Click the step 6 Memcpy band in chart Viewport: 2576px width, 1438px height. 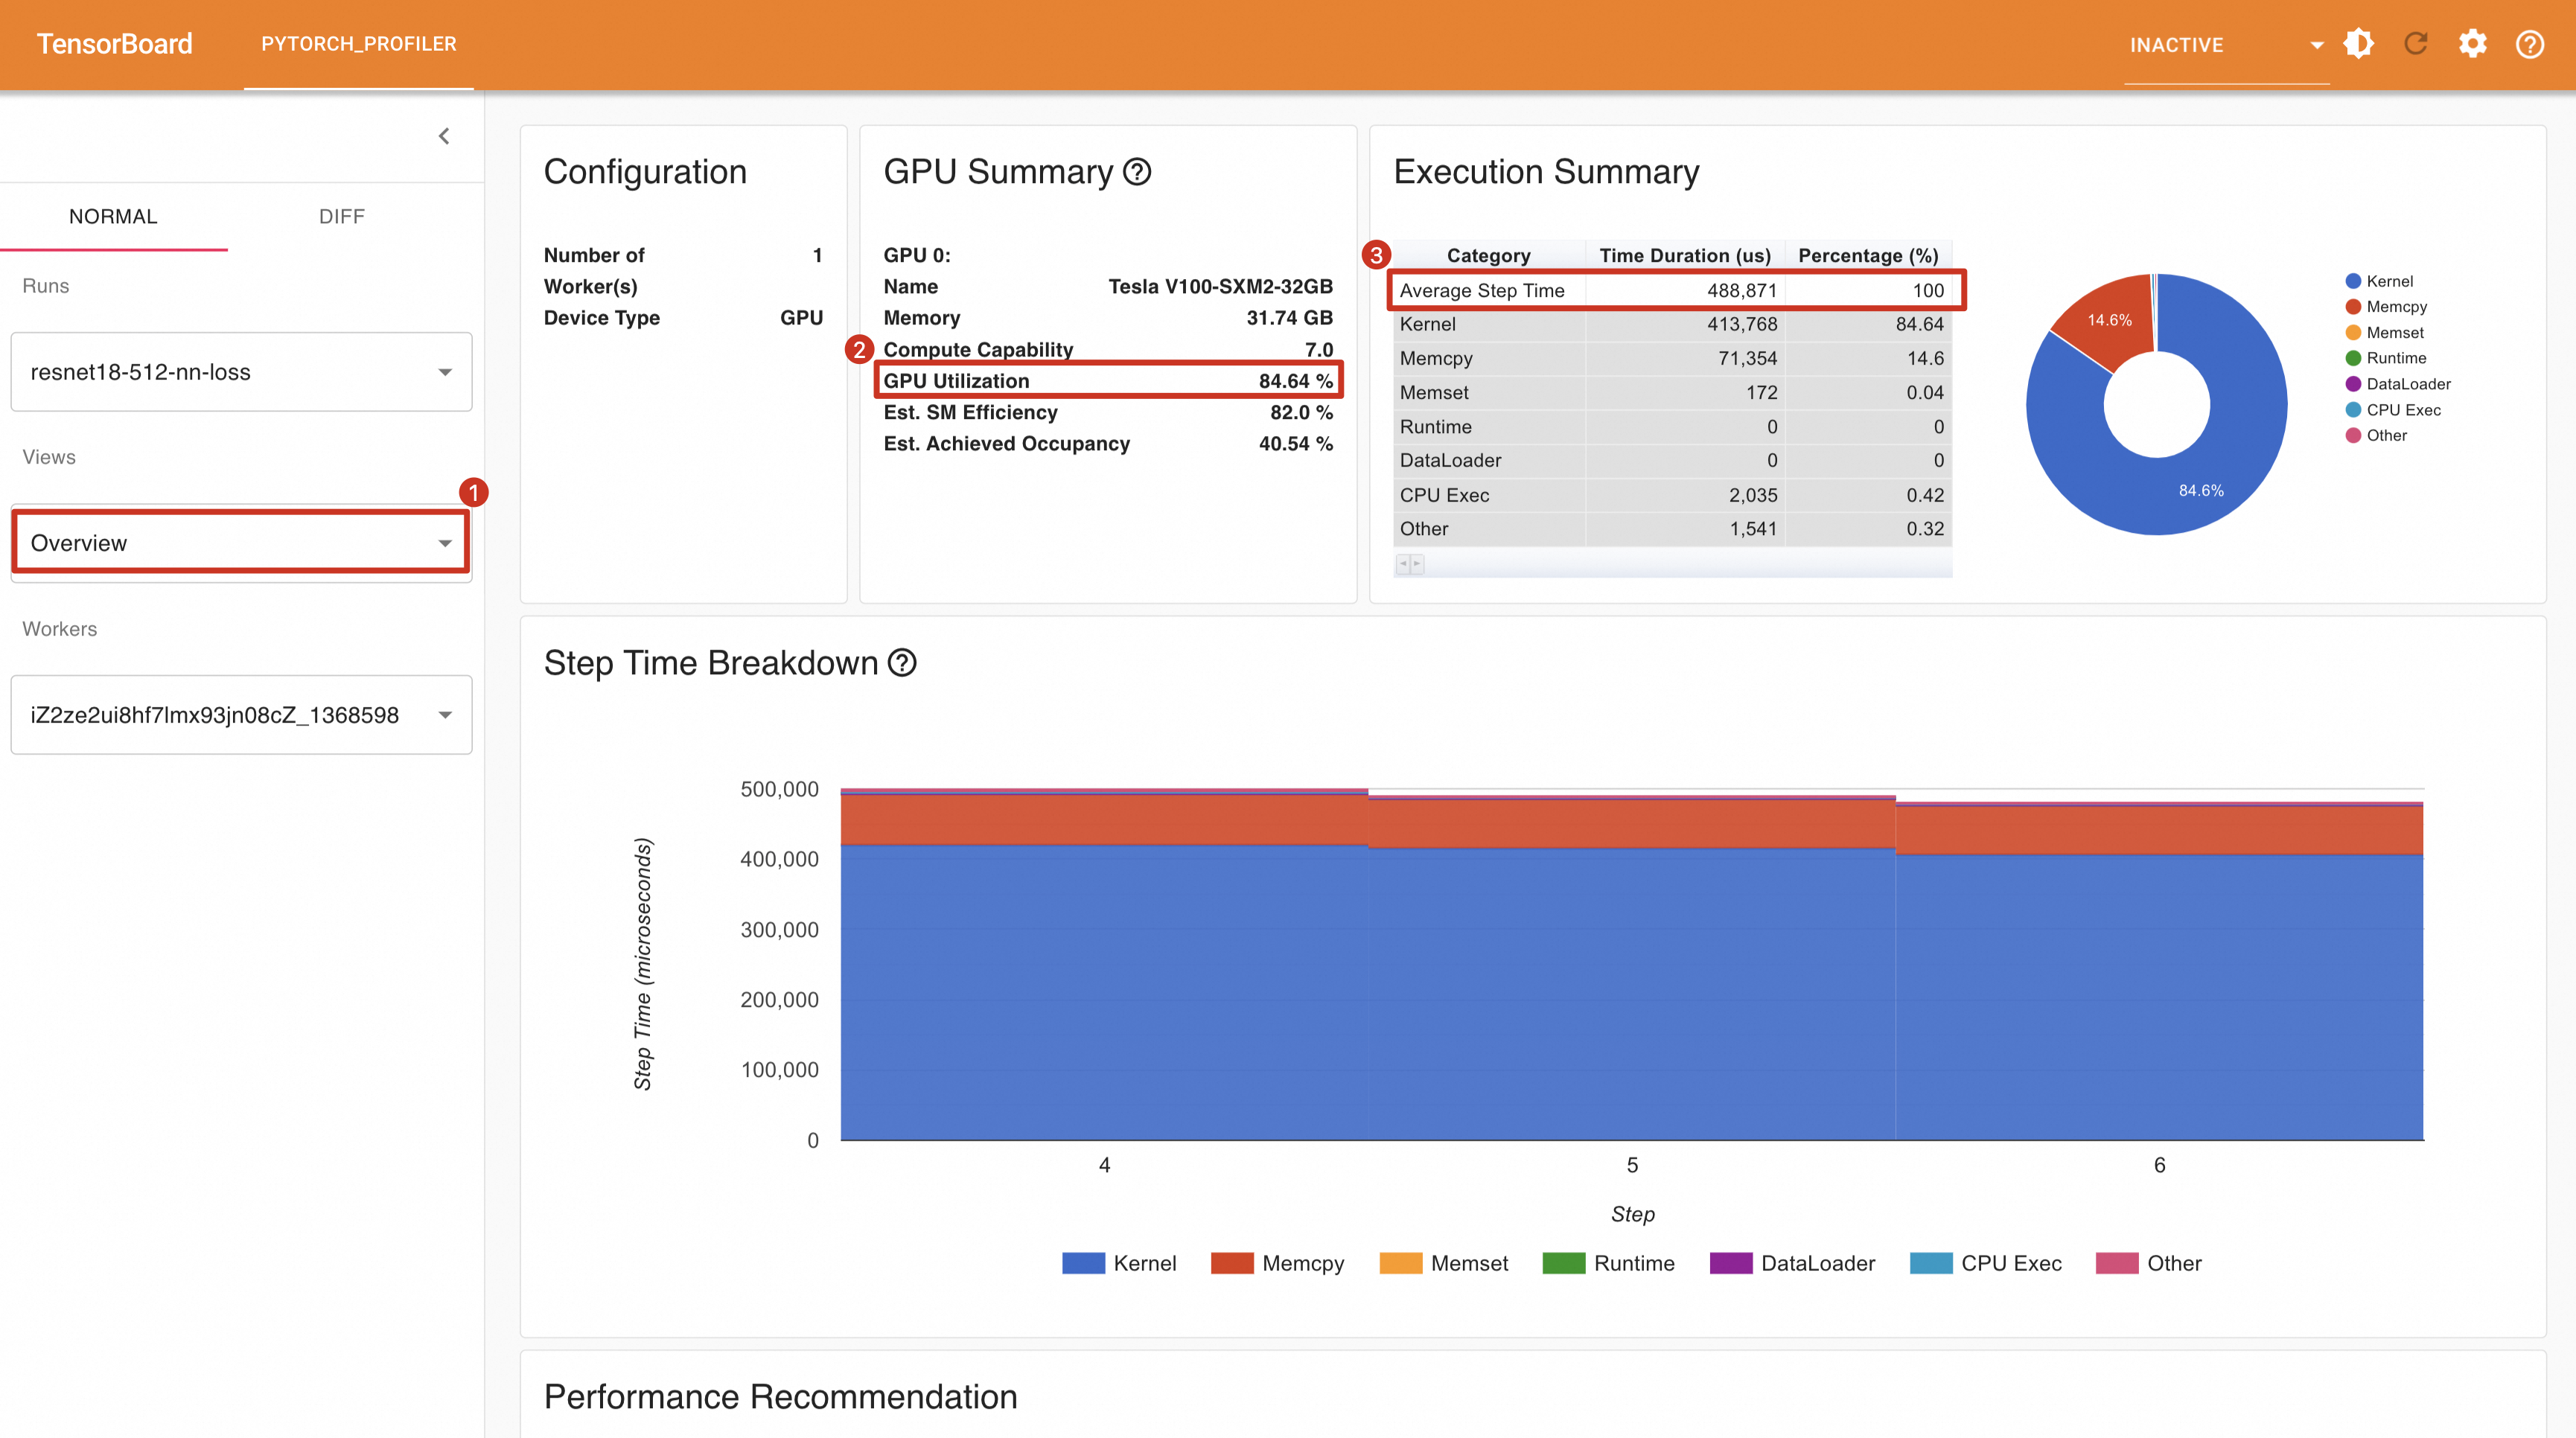coord(2159,830)
